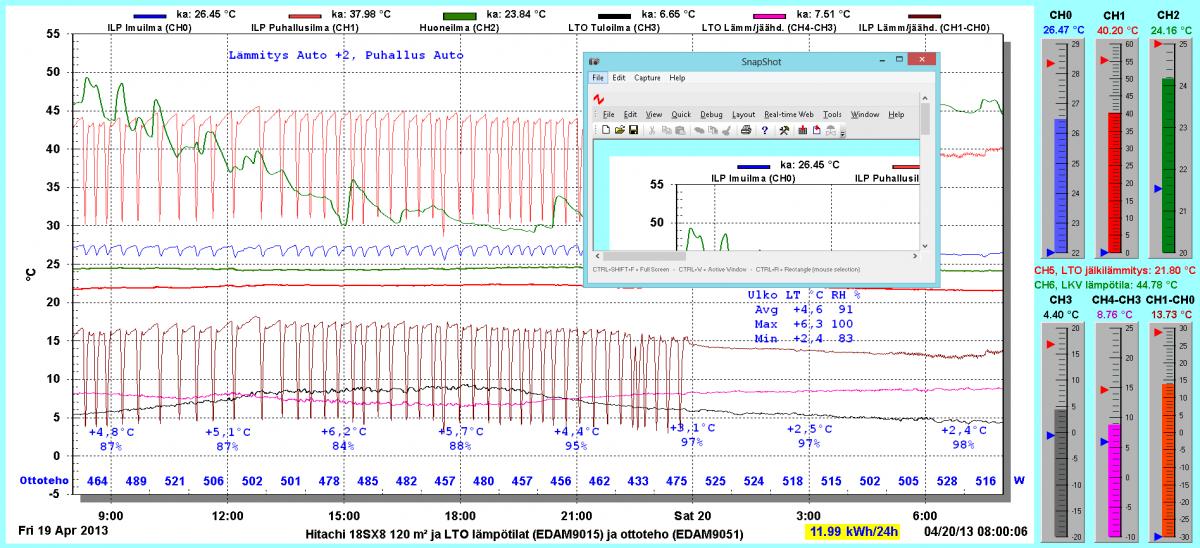Viewport: 1200px width, 548px height.
Task: Click the Open folder toolbar icon
Action: (620, 130)
